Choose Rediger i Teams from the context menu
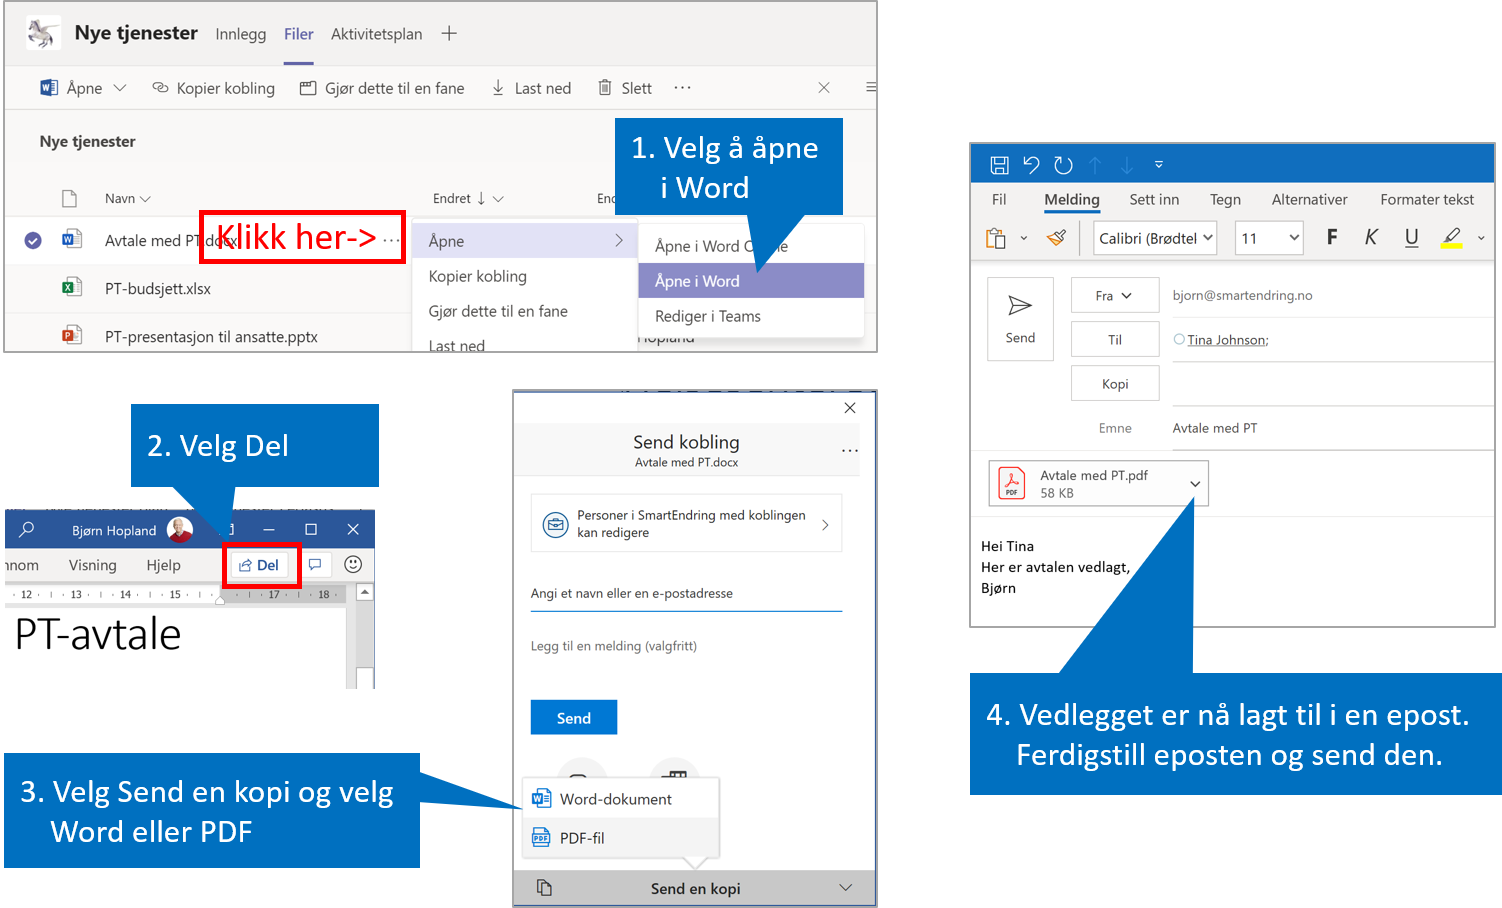 tap(707, 316)
